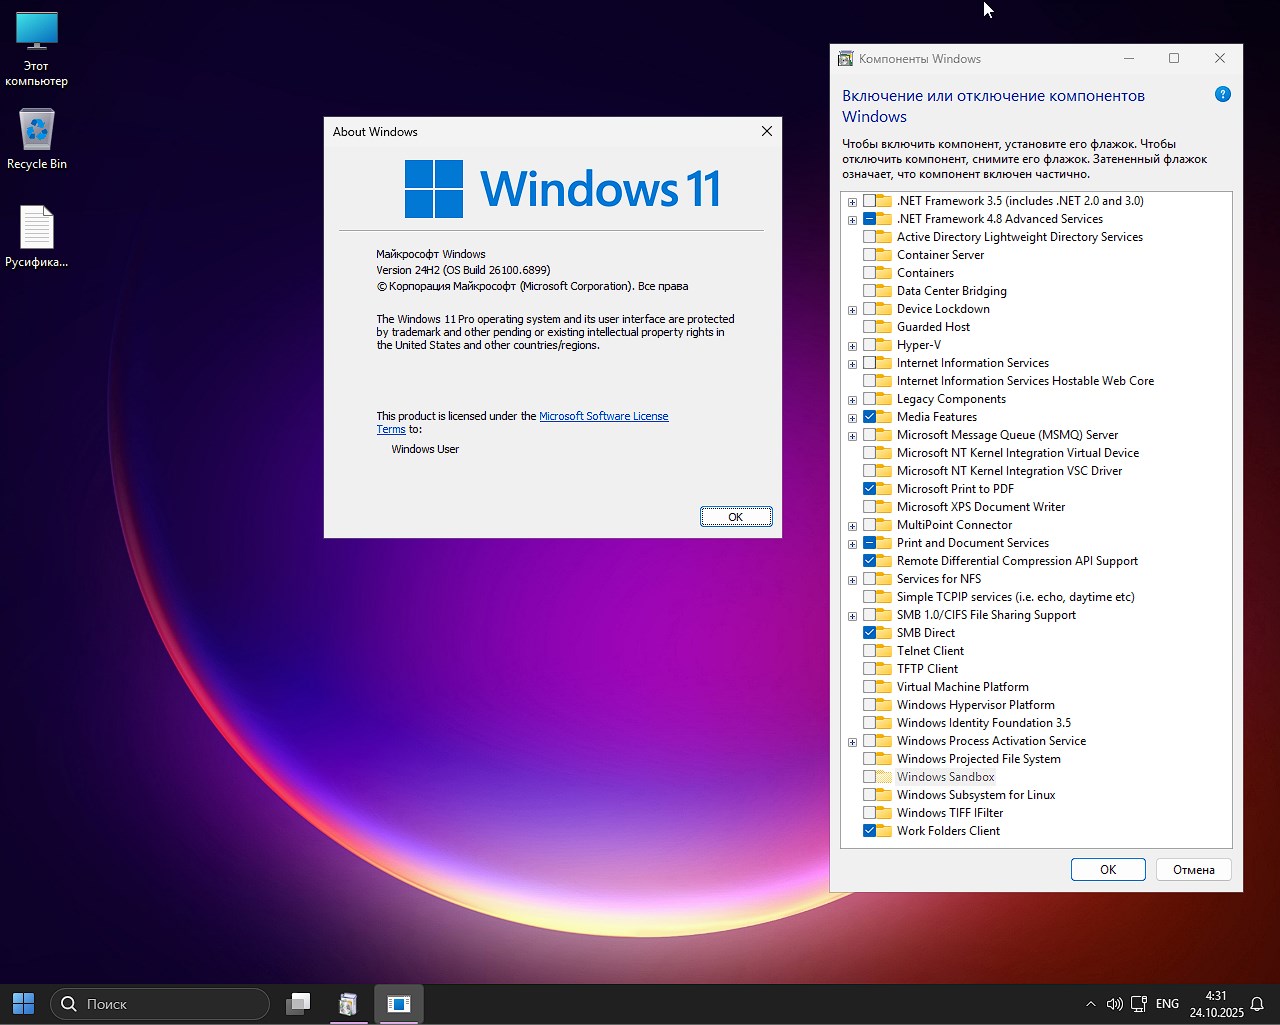Viewport: 1280px width, 1025px height.
Task: Open the volume speaker tray icon
Action: pos(1114,1003)
